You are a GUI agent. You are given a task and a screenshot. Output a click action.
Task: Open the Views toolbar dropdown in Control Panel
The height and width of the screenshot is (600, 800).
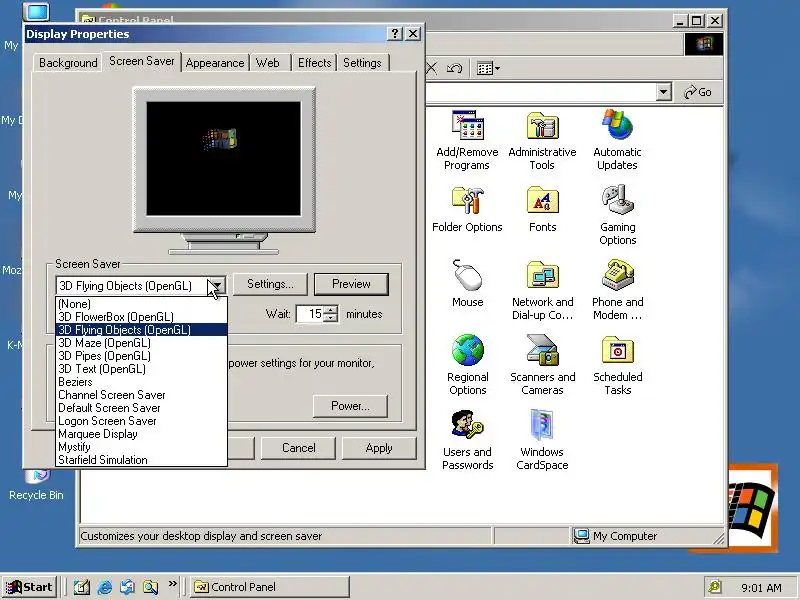[x=488, y=68]
